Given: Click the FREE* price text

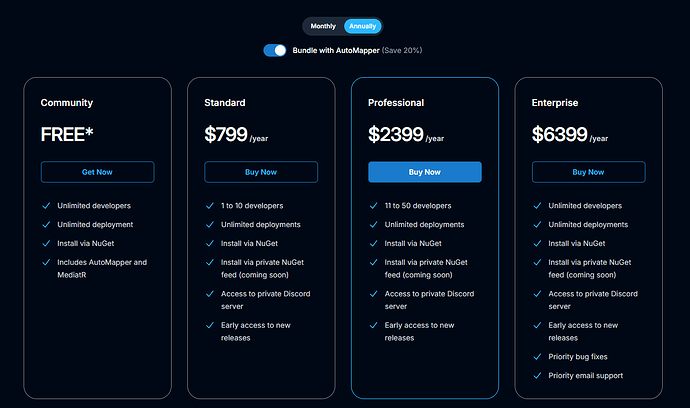Looking at the screenshot, I should [x=67, y=134].
